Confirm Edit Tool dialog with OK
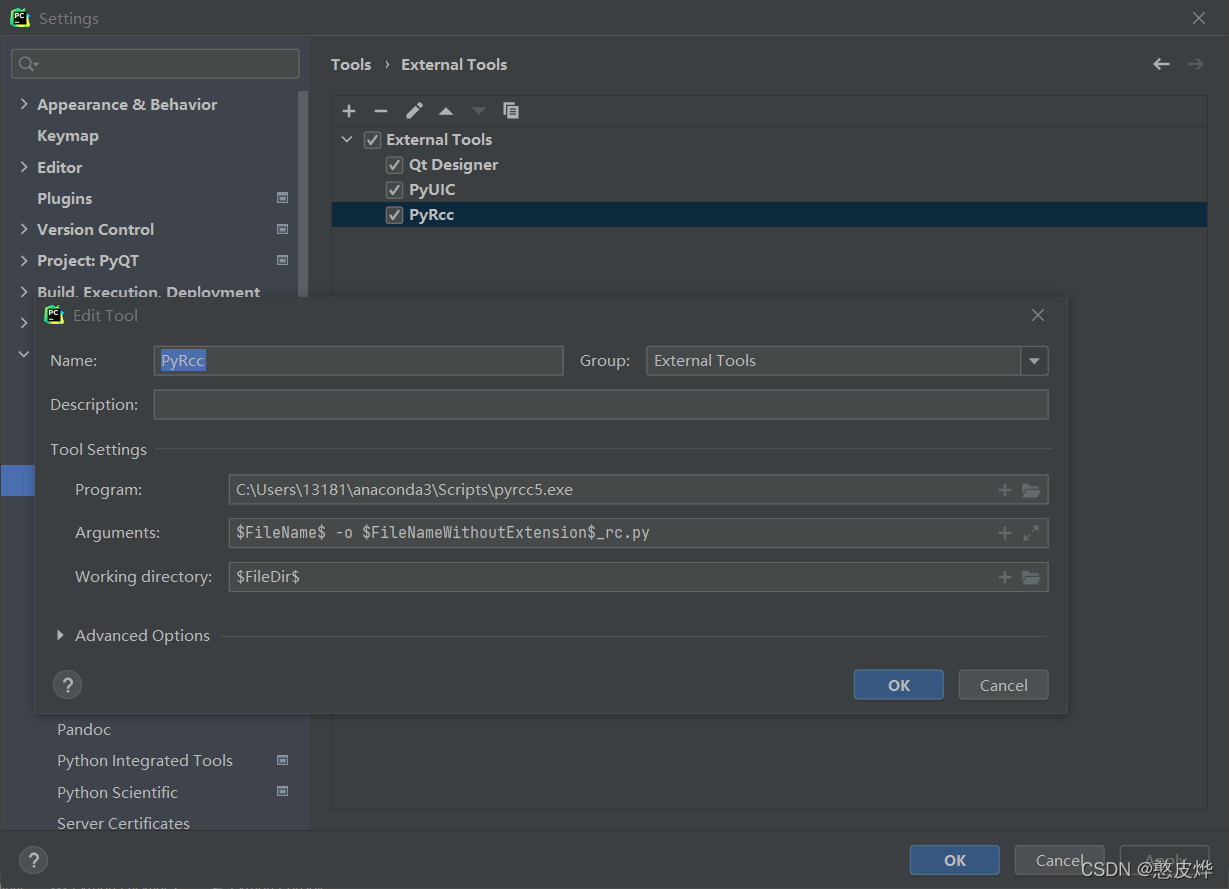Screen dimensions: 1229x889 [899, 685]
